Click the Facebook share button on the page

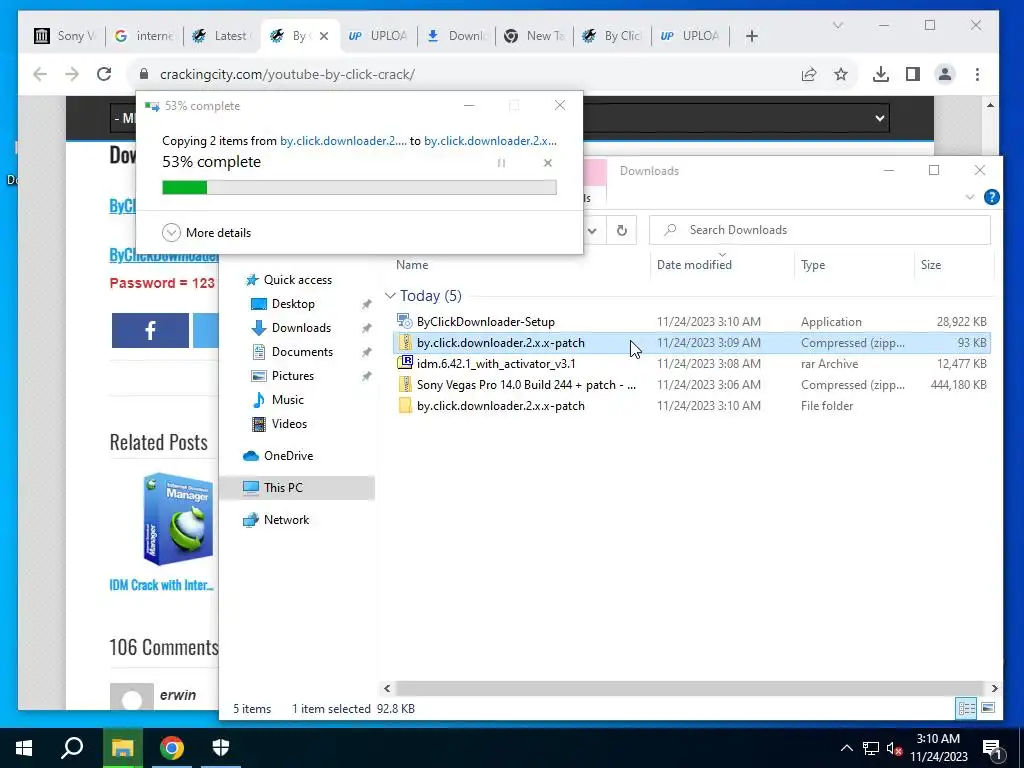pyautogui.click(x=150, y=330)
